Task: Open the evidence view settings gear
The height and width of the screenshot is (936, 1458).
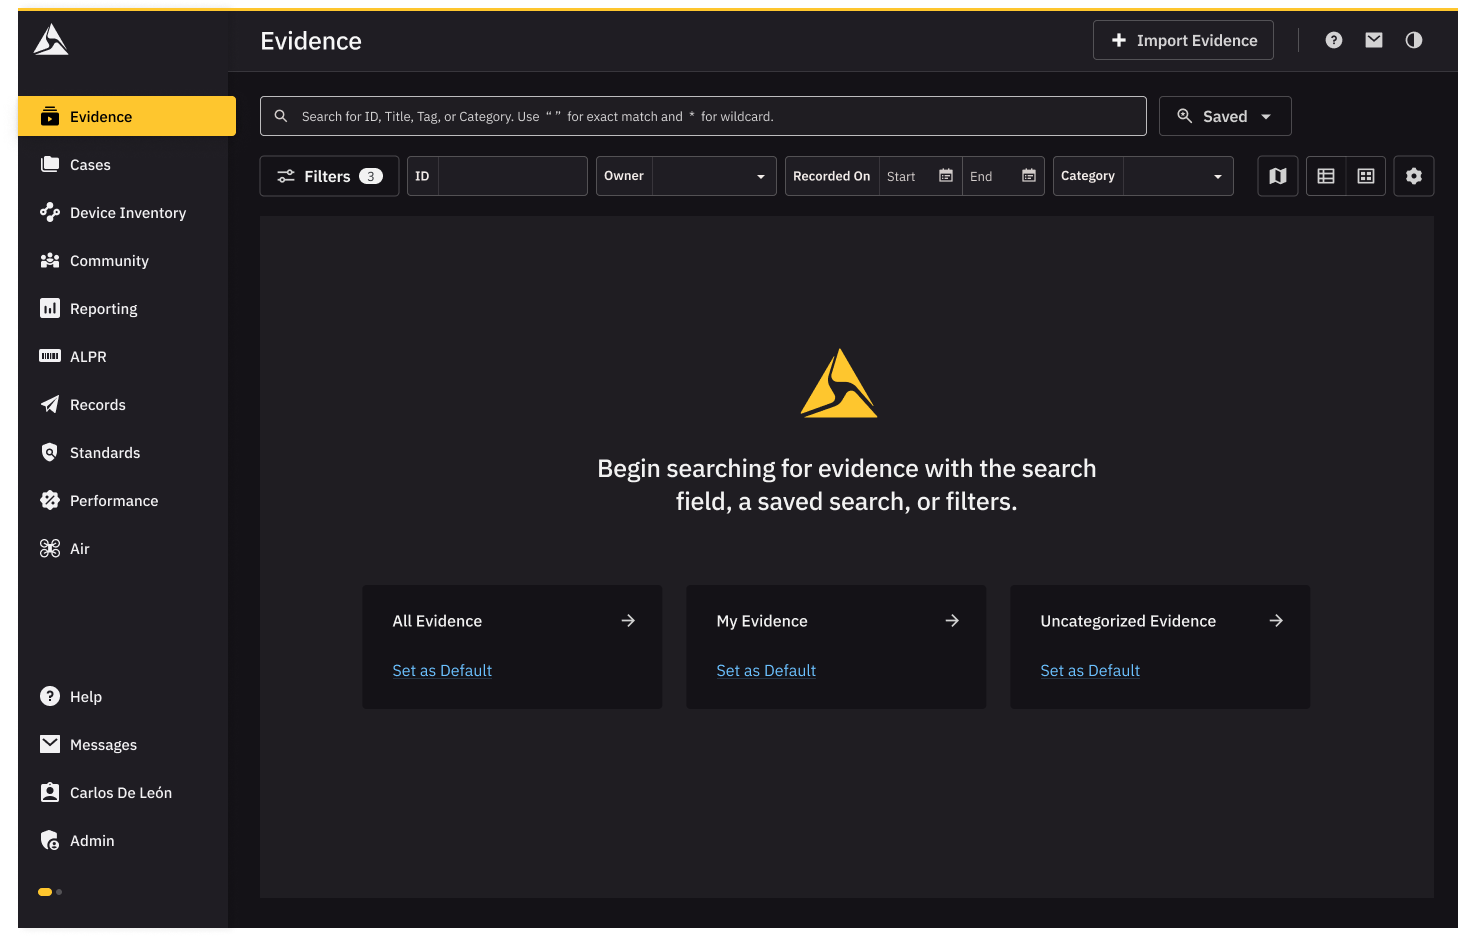Action: (1414, 175)
